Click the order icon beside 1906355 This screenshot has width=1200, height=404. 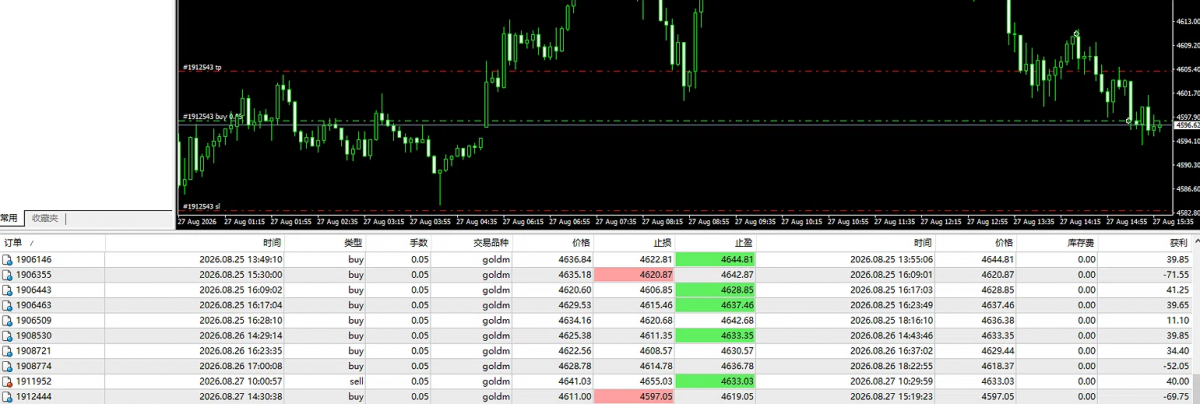(8, 273)
